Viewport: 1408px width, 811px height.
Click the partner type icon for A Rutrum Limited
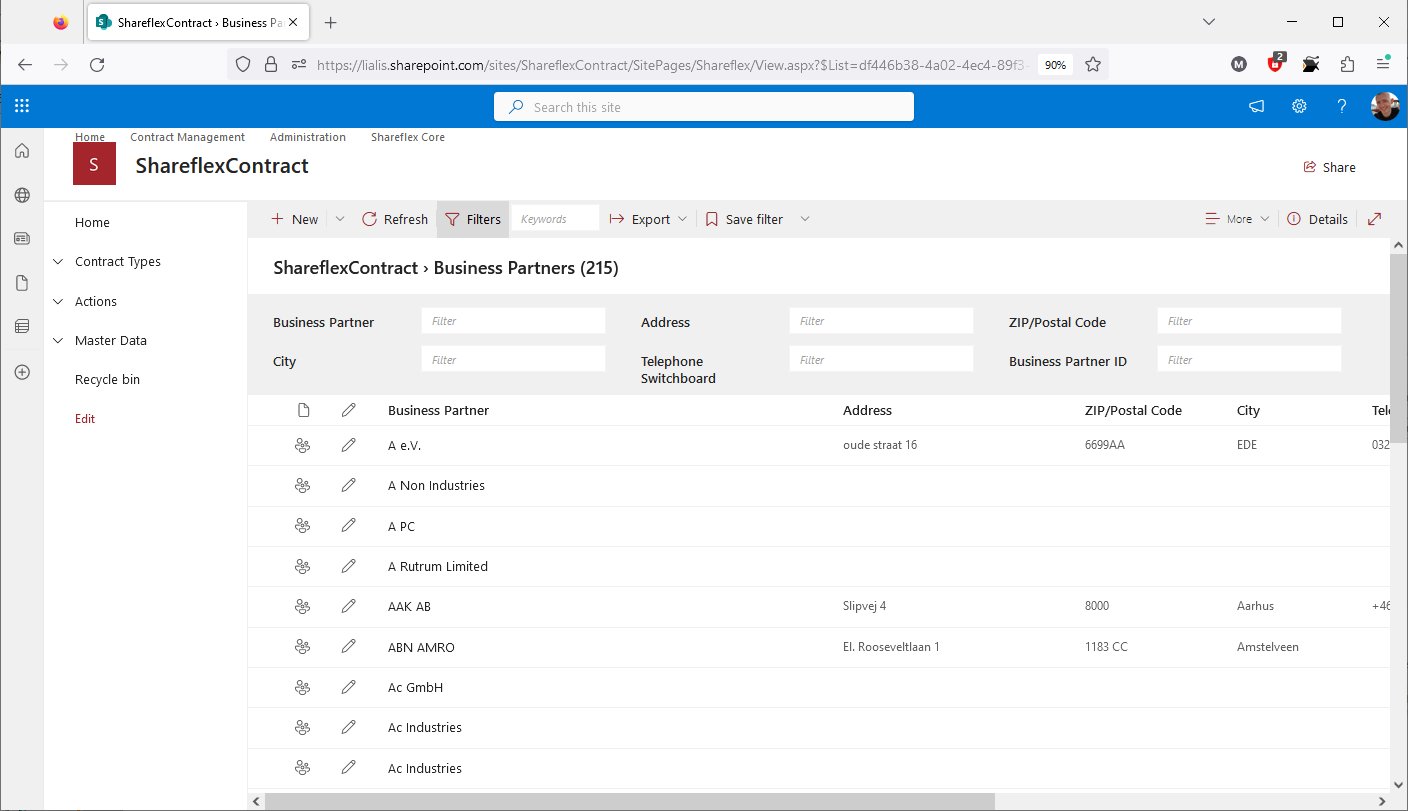tap(302, 566)
